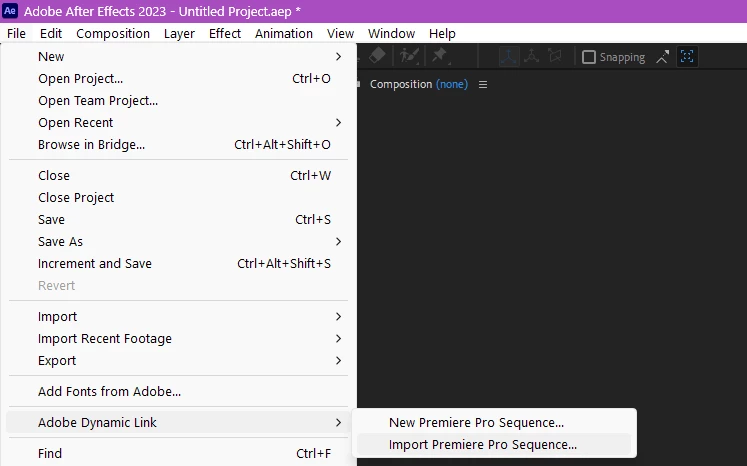
Task: Choose Increment and Save
Action: (178, 263)
